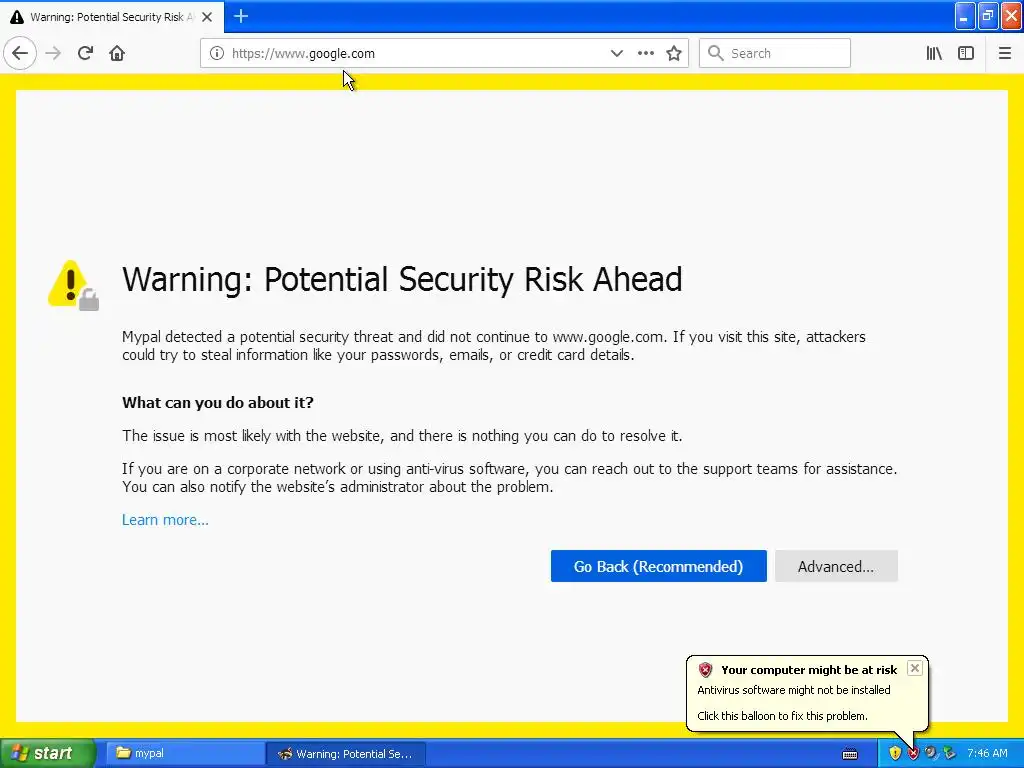Image resolution: width=1024 pixels, height=768 pixels.
Task: Close the browser window with red X
Action: pyautogui.click(x=1012, y=16)
